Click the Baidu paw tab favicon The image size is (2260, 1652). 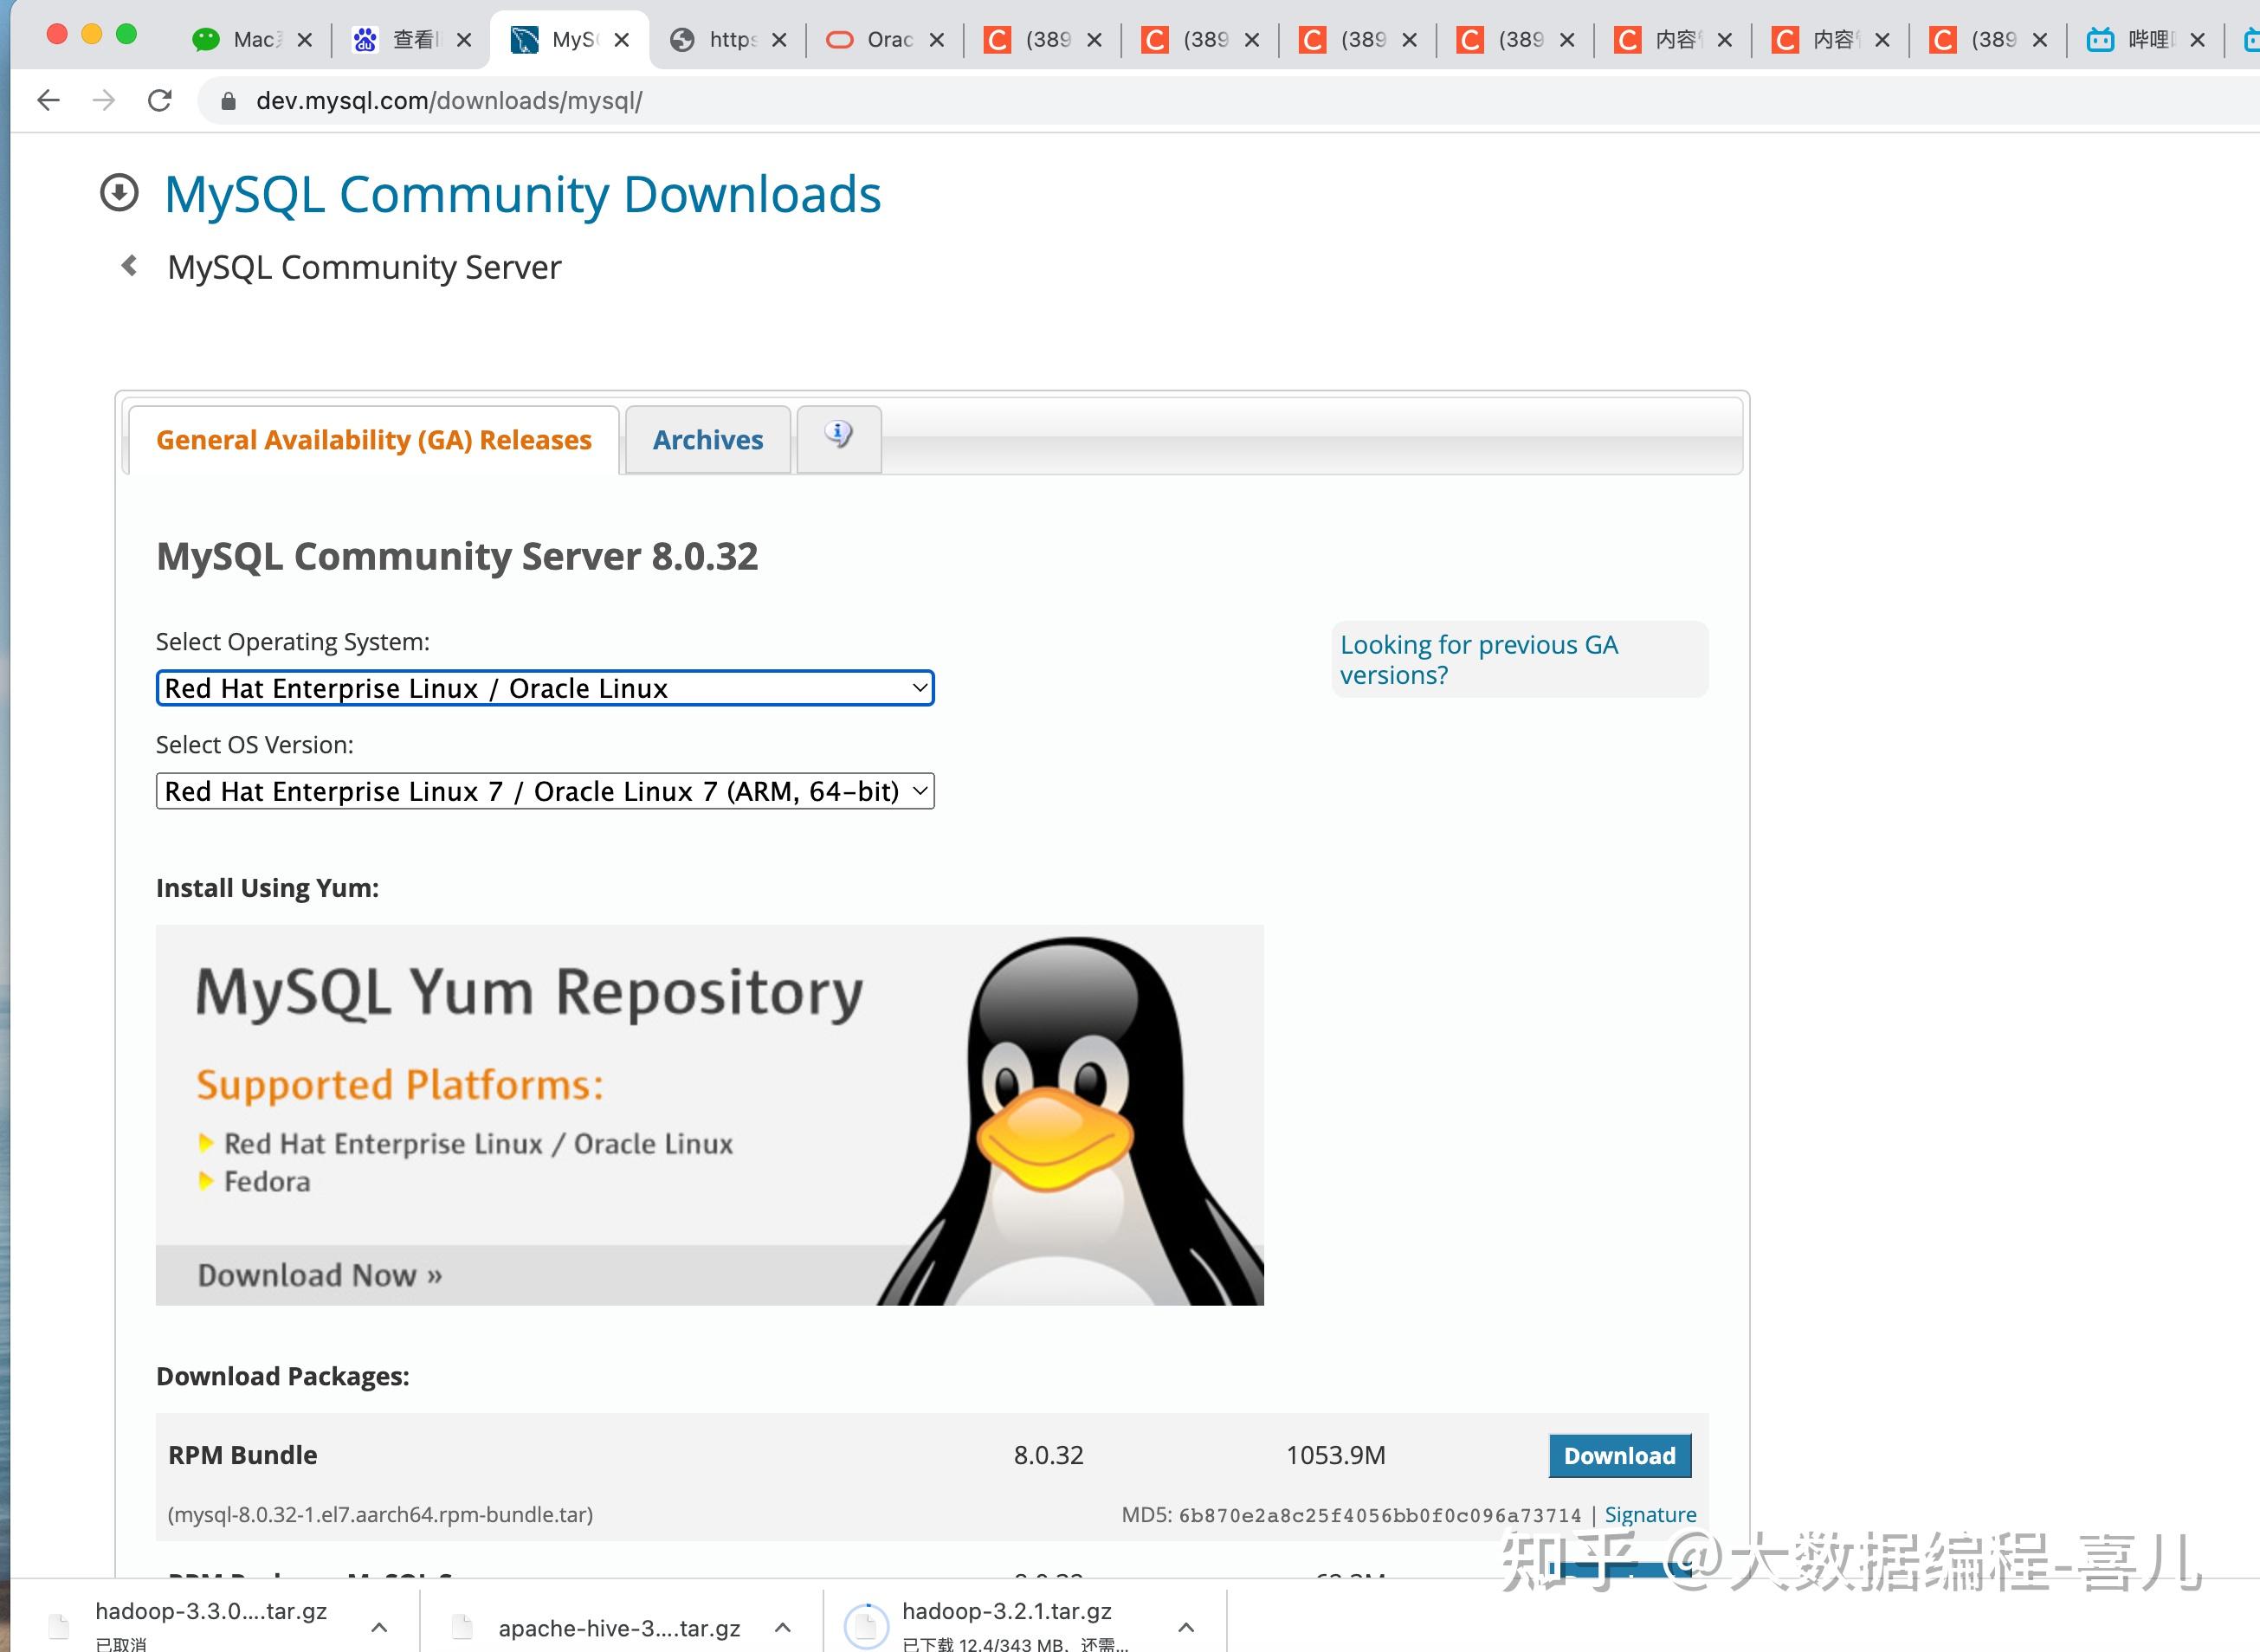pyautogui.click(x=365, y=39)
